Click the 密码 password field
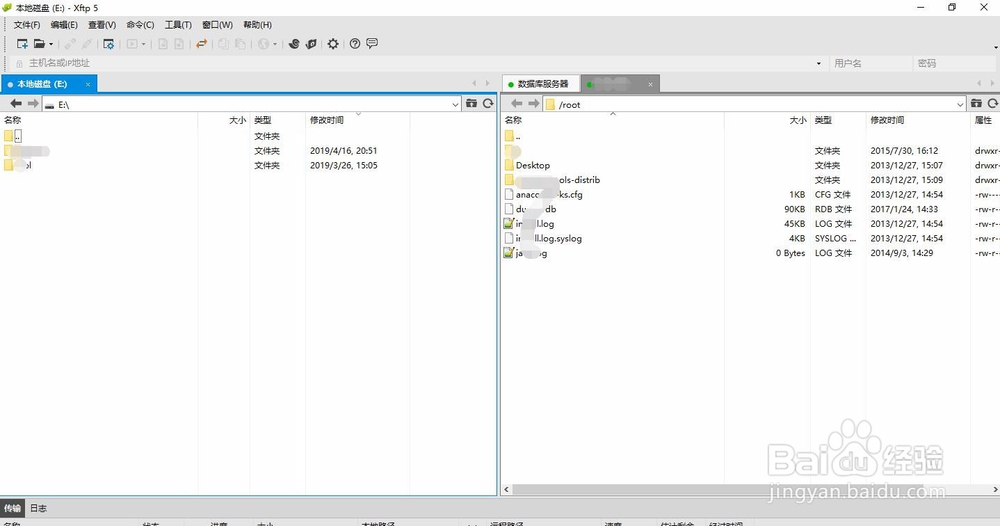 pos(955,63)
